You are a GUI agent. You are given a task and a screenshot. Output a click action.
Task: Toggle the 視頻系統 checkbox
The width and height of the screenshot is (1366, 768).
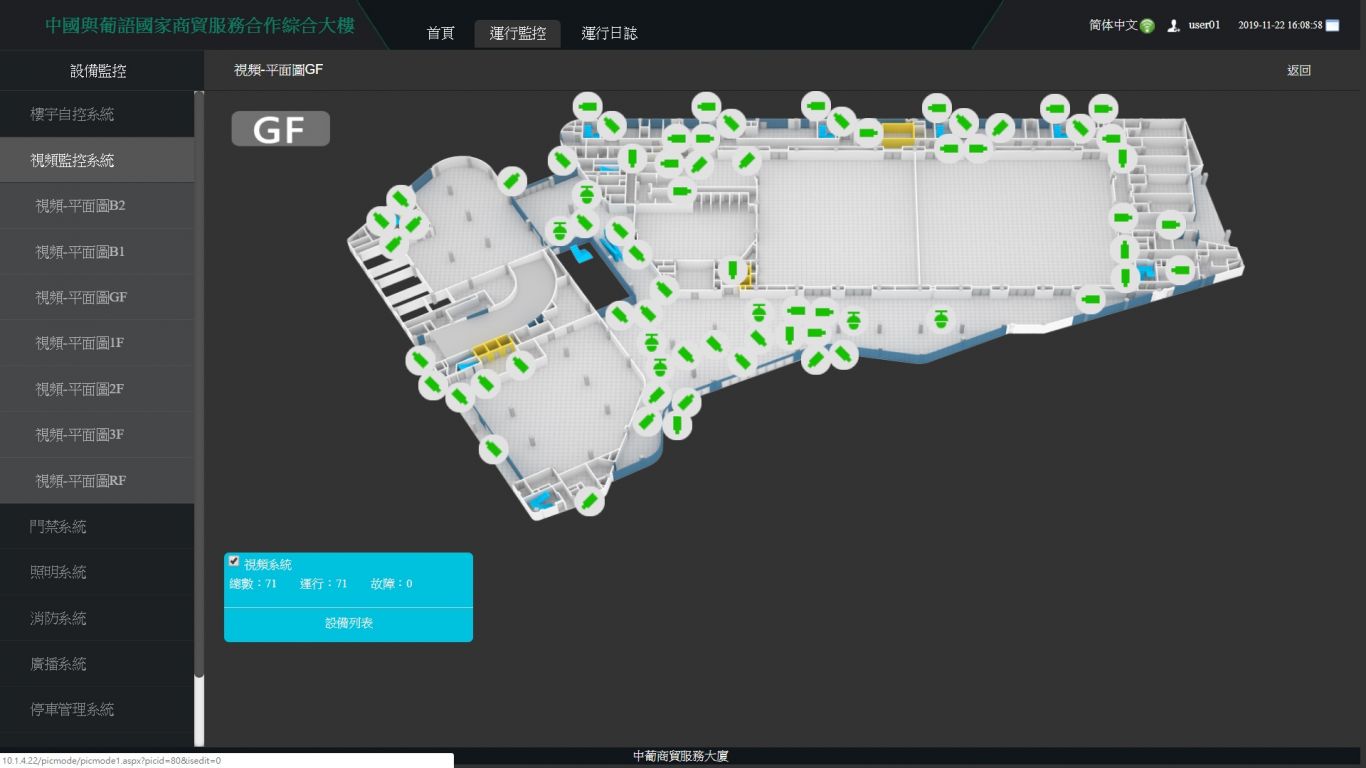pos(234,561)
